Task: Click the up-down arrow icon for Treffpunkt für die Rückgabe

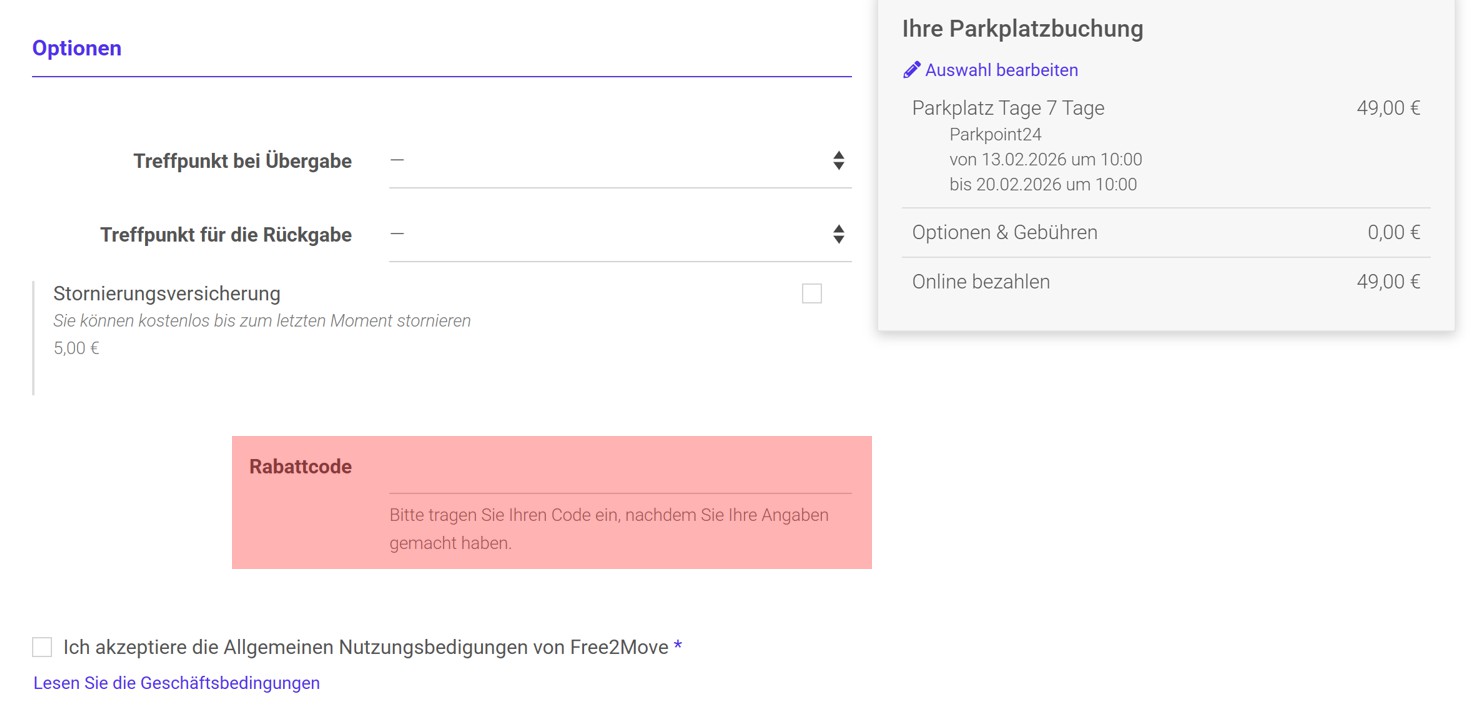Action: (x=838, y=234)
